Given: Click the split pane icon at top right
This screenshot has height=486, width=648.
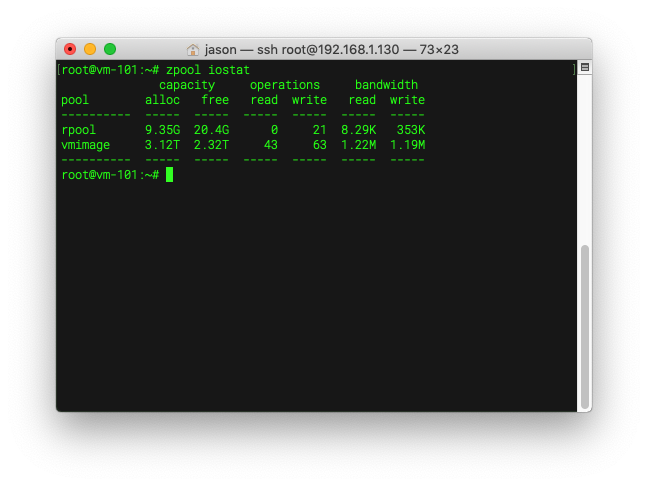Looking at the screenshot, I should 585,67.
